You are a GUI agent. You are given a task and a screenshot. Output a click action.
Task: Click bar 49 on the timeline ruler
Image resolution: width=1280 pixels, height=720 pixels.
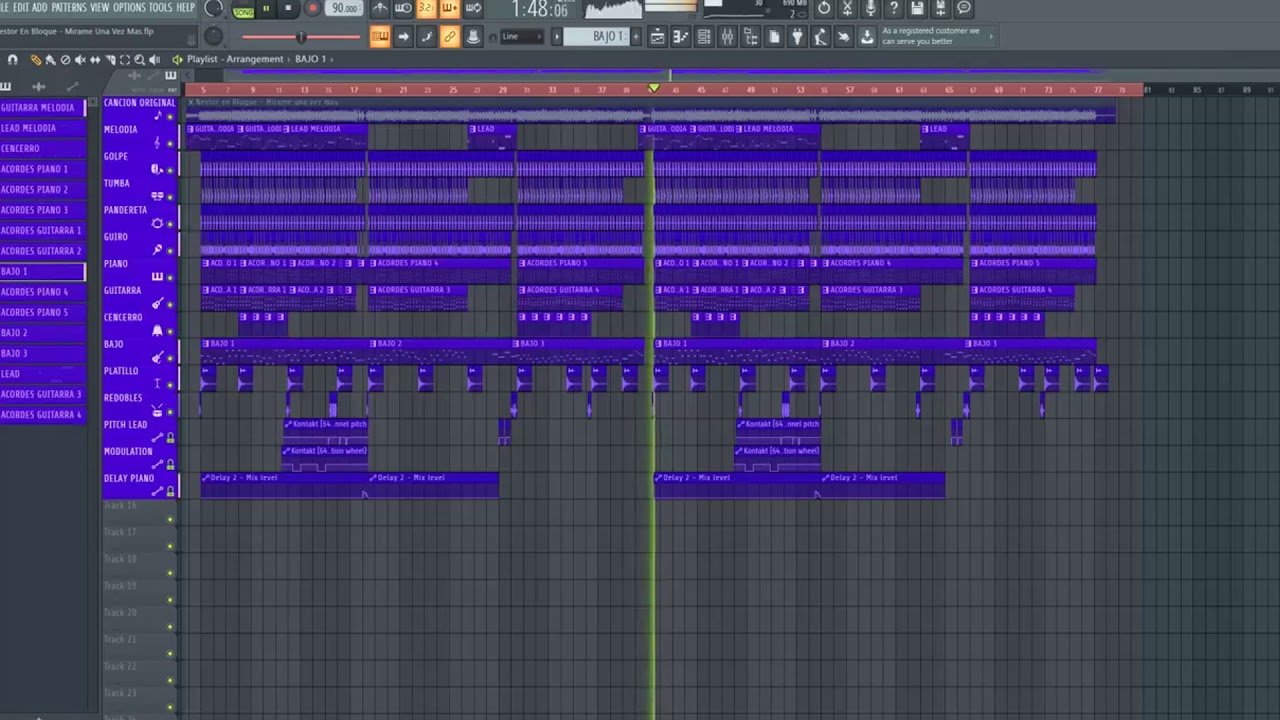pos(751,90)
